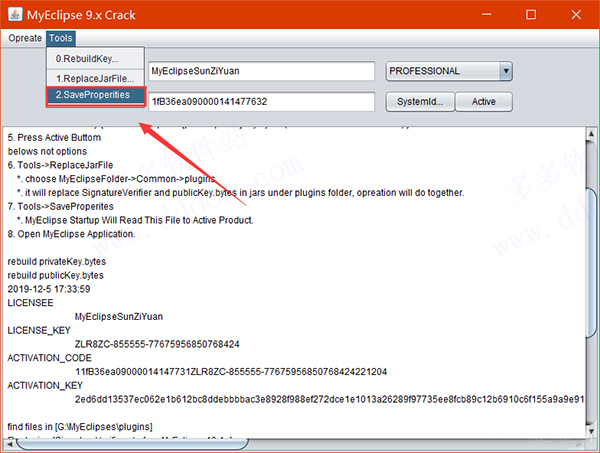Click the horizontal scrollbar thumb
Viewport: 600px width, 453px height.
[x=132, y=444]
